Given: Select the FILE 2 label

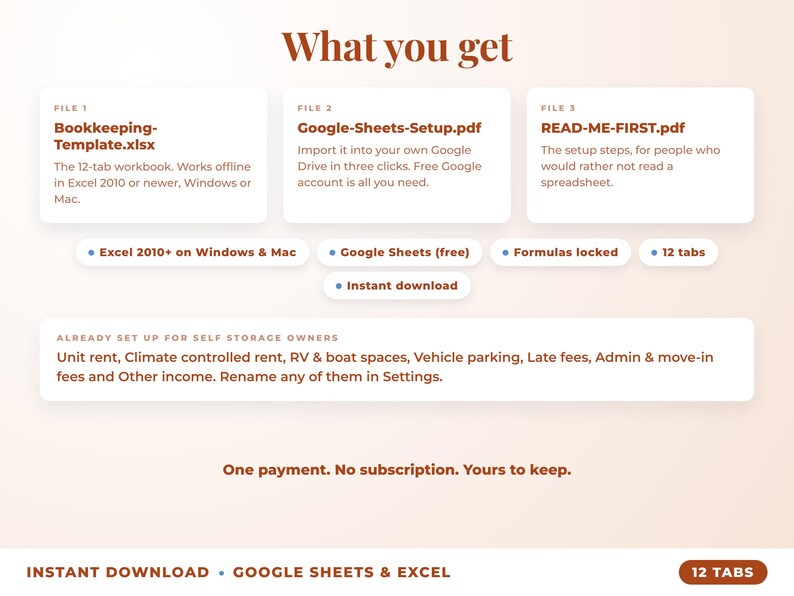Looking at the screenshot, I should point(314,108).
